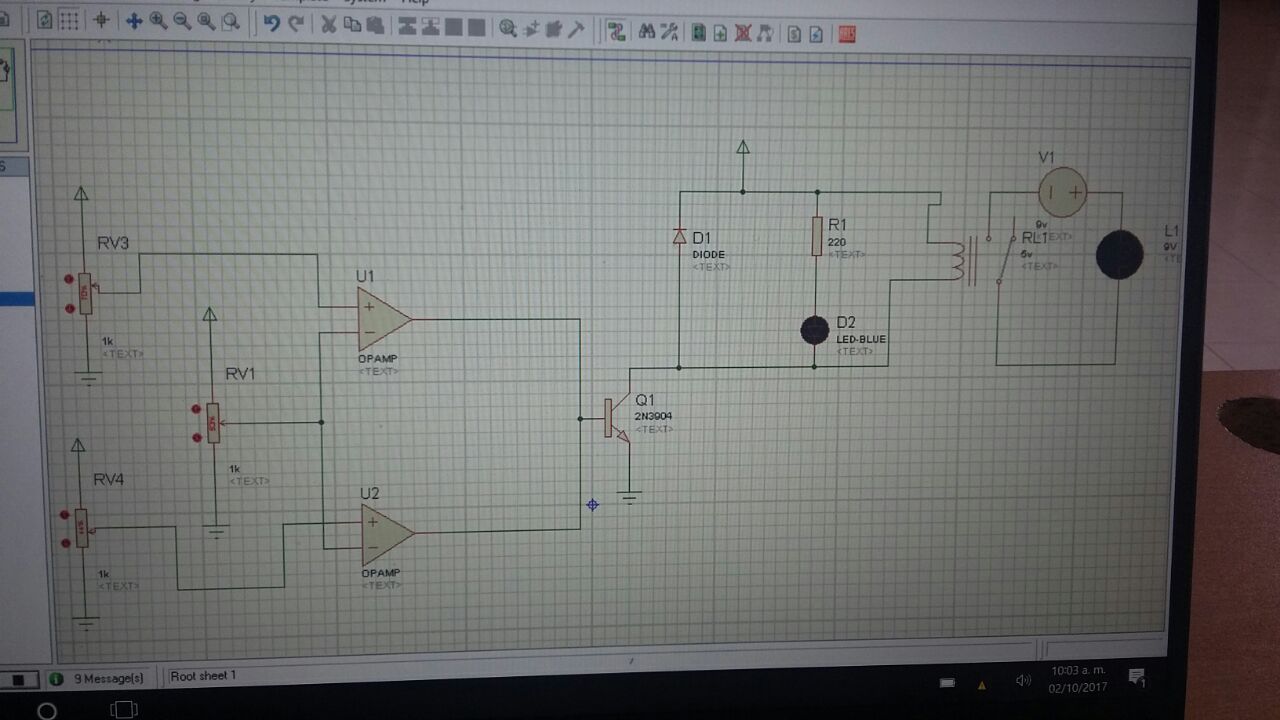The width and height of the screenshot is (1280, 720).
Task: Select transistor Q1 2N3904
Action: (x=616, y=418)
